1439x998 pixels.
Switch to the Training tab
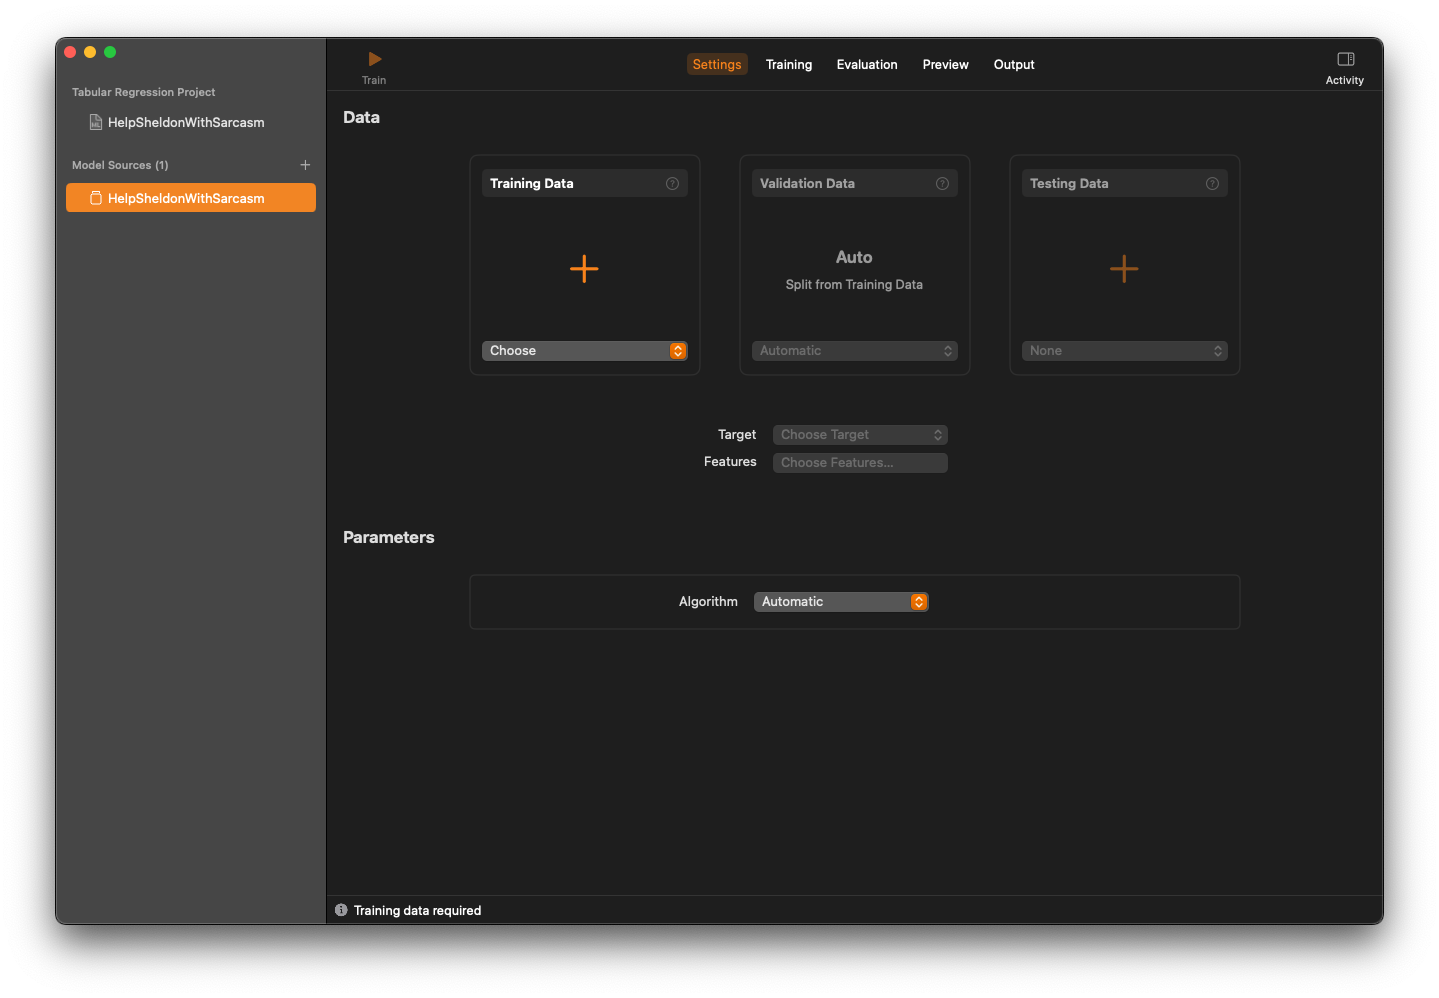coord(789,65)
